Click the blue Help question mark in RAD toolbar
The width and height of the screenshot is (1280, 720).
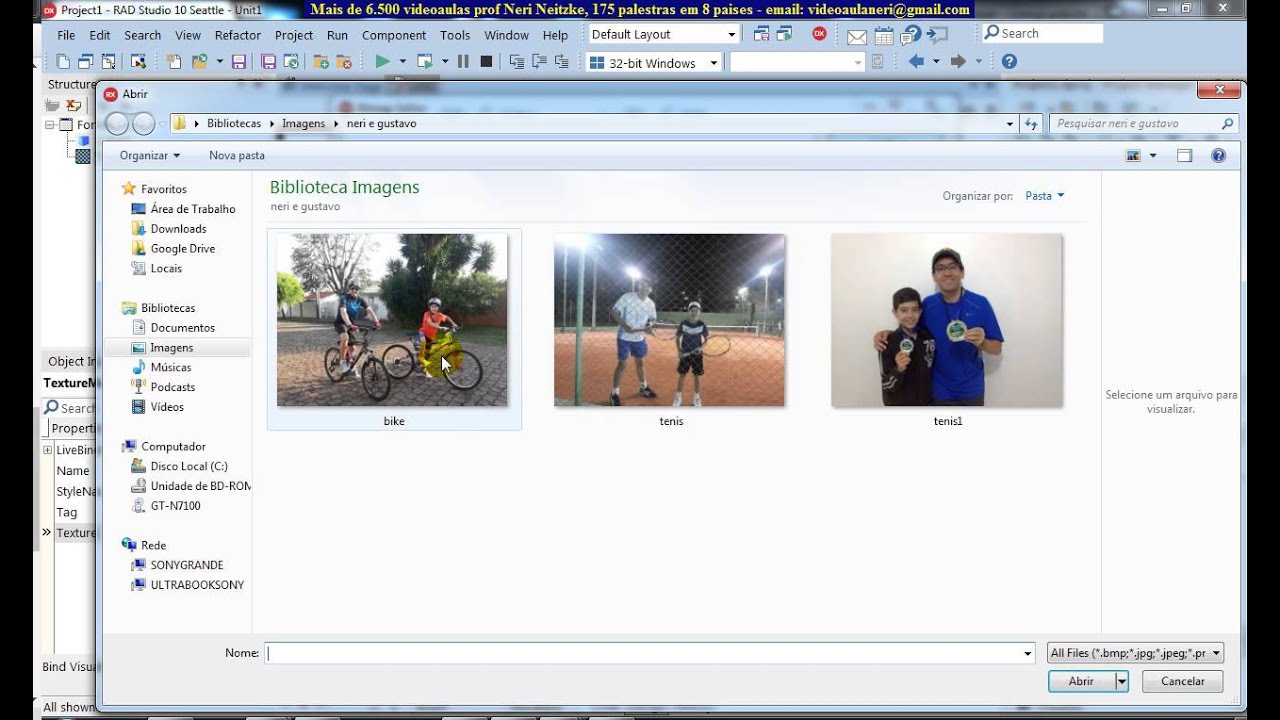point(1009,62)
